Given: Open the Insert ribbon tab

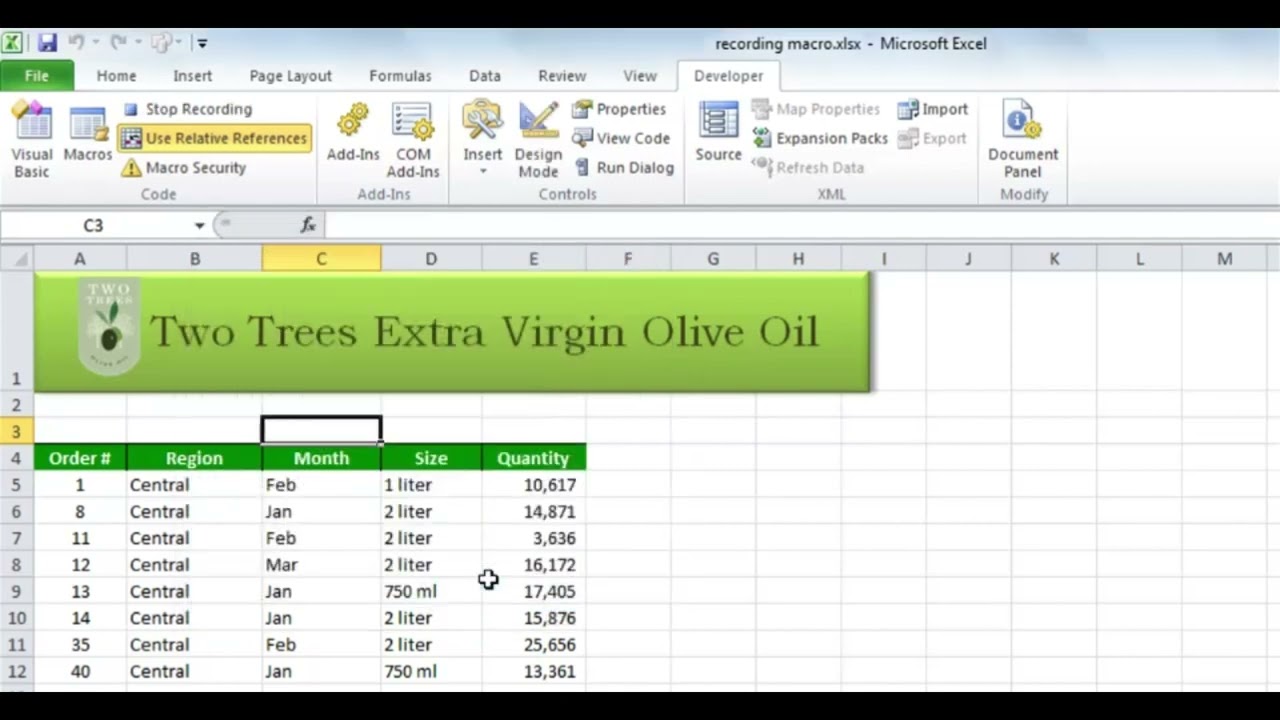Looking at the screenshot, I should [x=192, y=76].
